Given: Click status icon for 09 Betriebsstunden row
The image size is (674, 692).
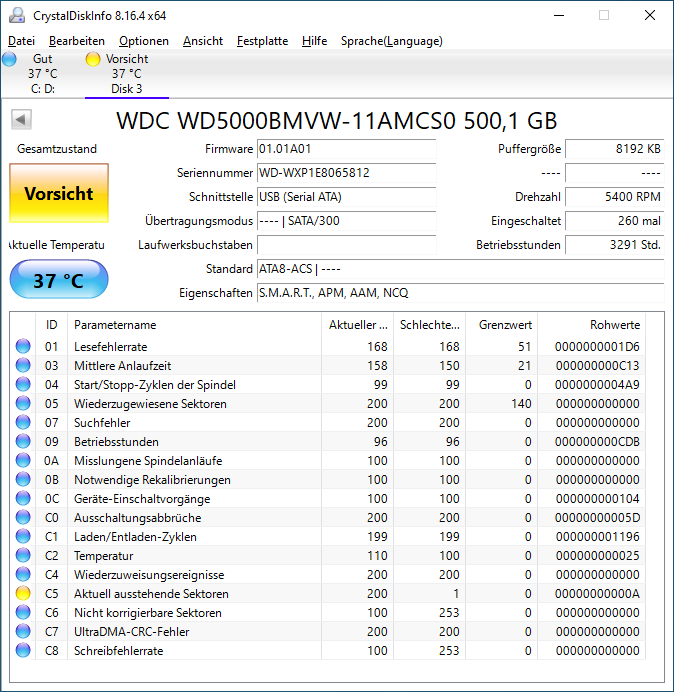Looking at the screenshot, I should coord(23,441).
